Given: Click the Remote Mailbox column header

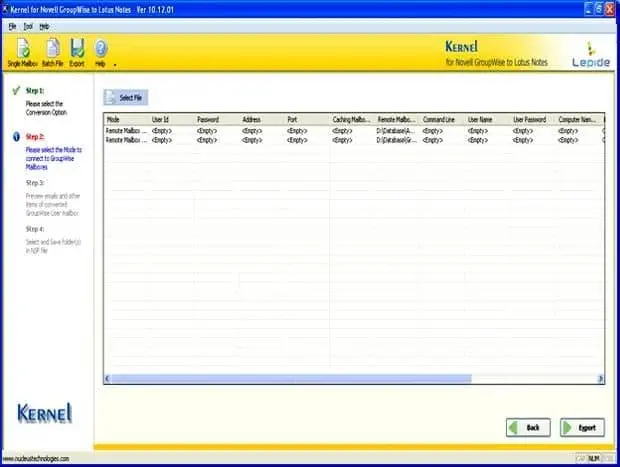Looking at the screenshot, I should point(397,119).
